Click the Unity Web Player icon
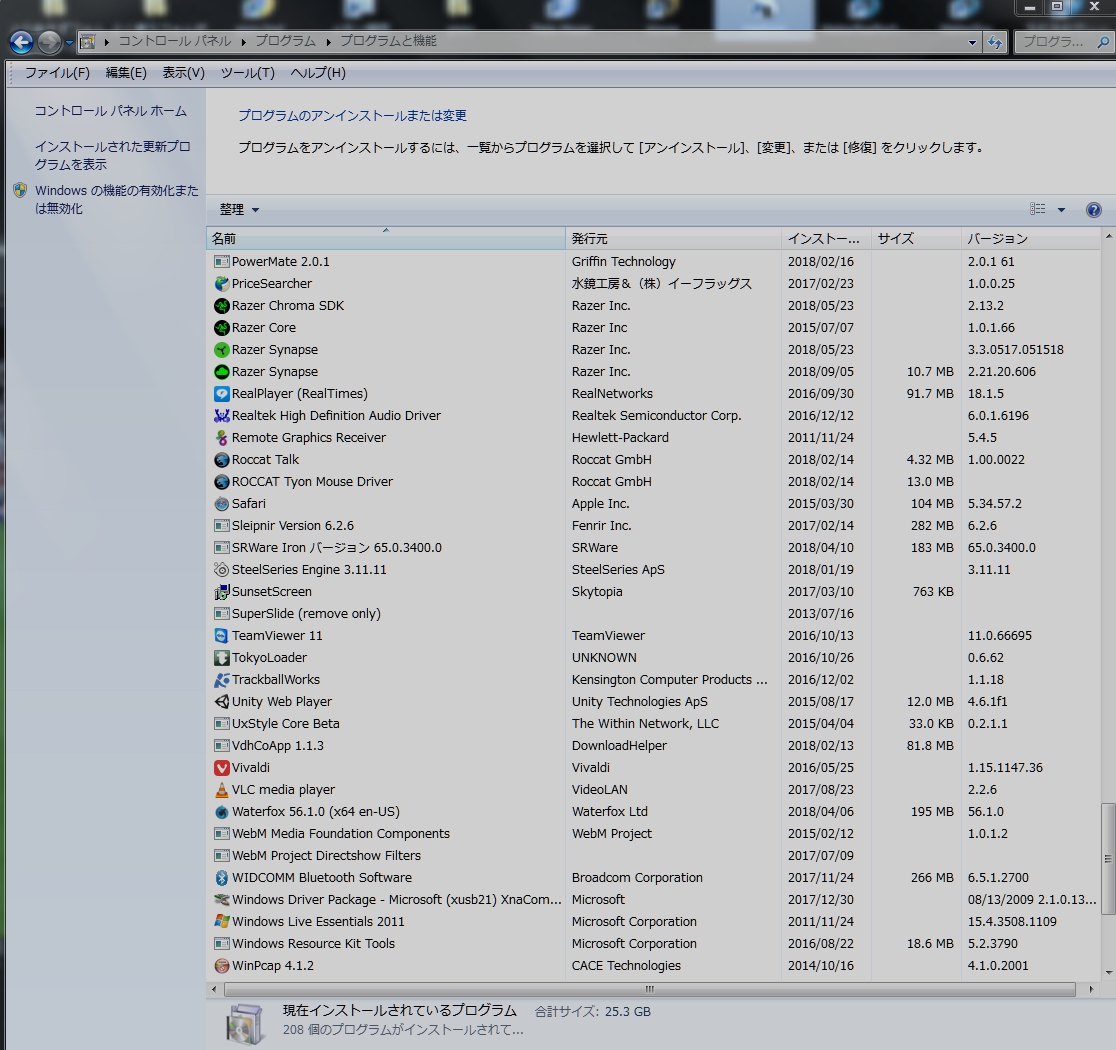1116x1050 pixels. click(x=222, y=702)
